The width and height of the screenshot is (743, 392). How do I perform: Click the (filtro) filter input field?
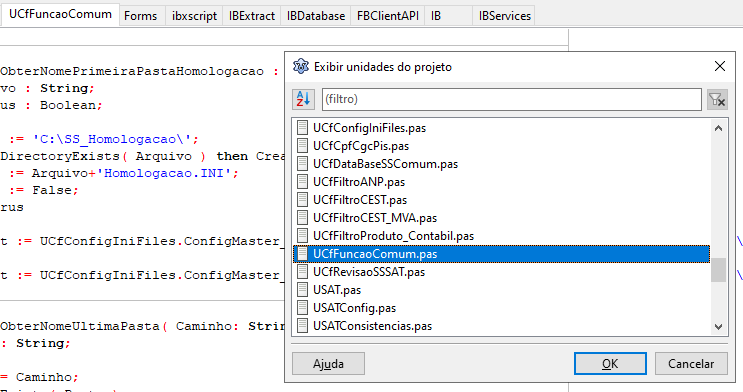(512, 99)
